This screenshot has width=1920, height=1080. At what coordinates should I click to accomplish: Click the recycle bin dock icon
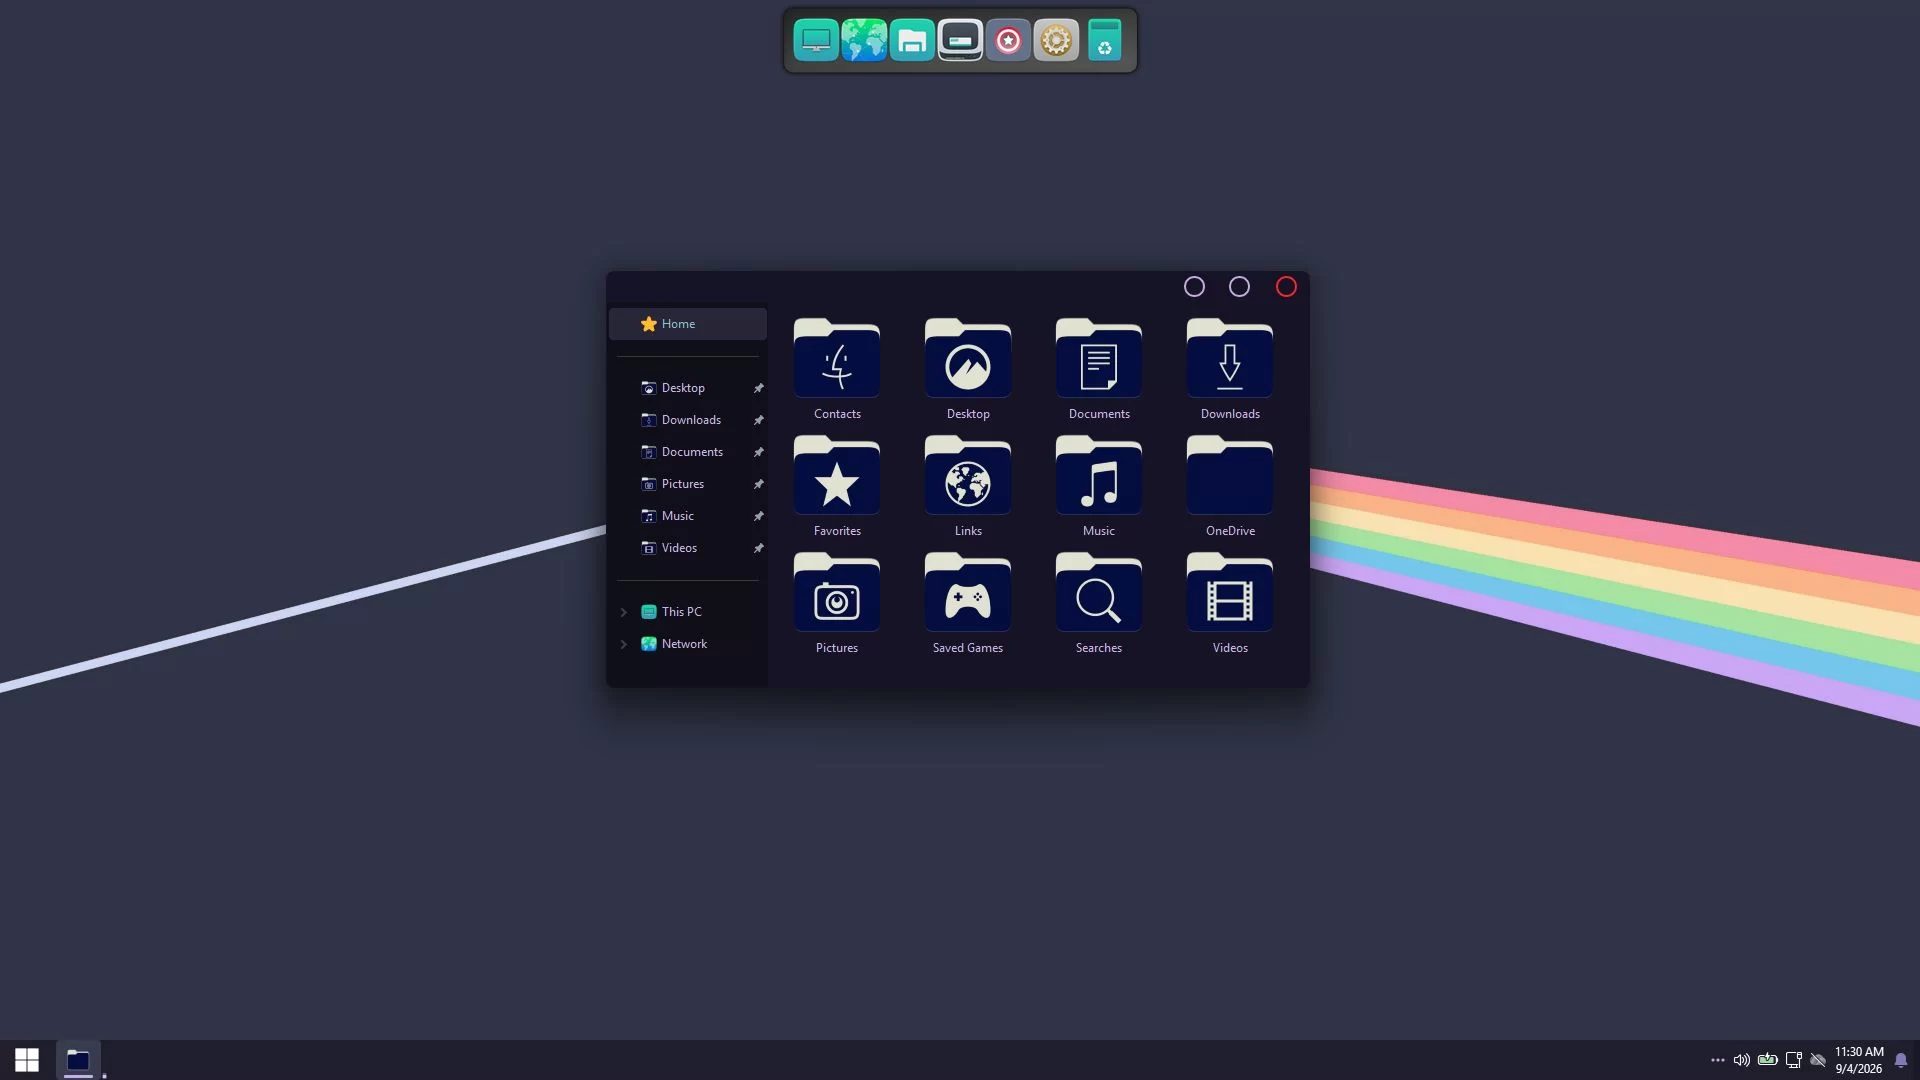pyautogui.click(x=1104, y=41)
